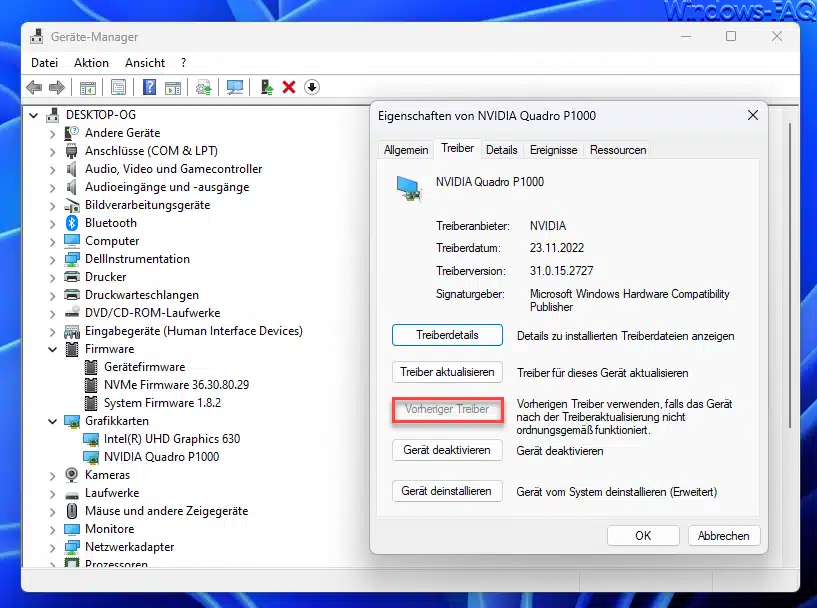Viewport: 817px width, 608px height.
Task: Open the ? help menu
Action: 183,63
